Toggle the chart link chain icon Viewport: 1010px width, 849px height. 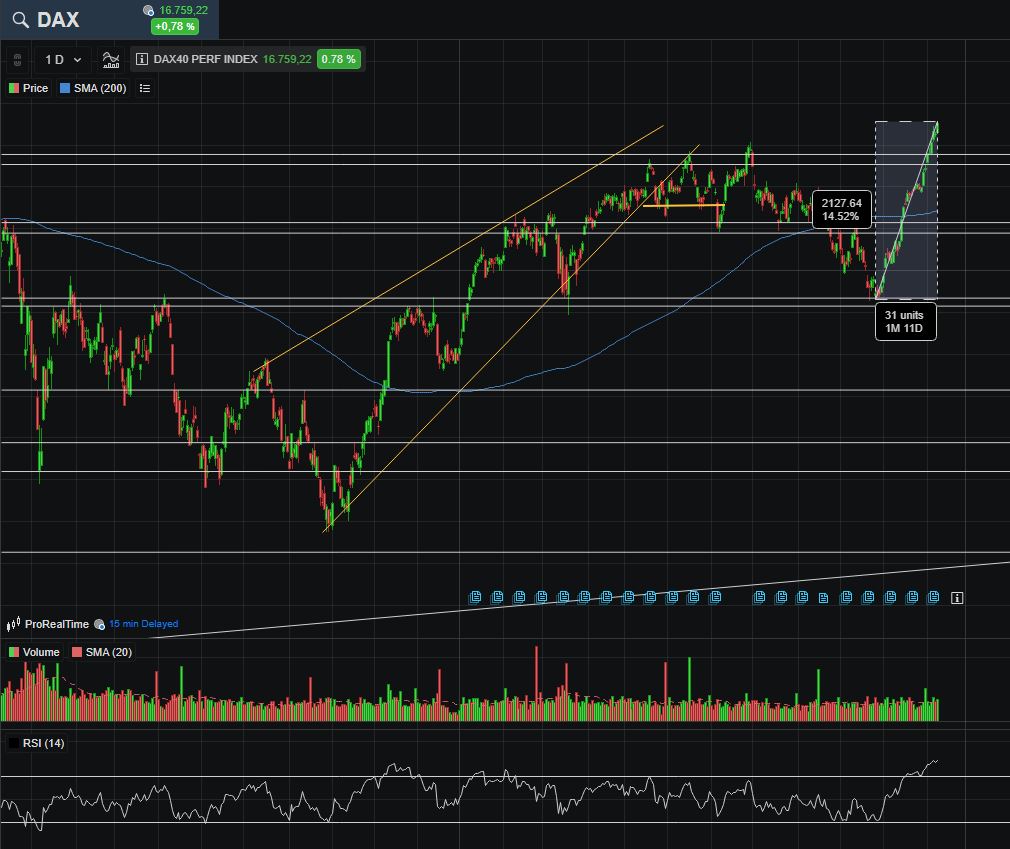tap(17, 60)
